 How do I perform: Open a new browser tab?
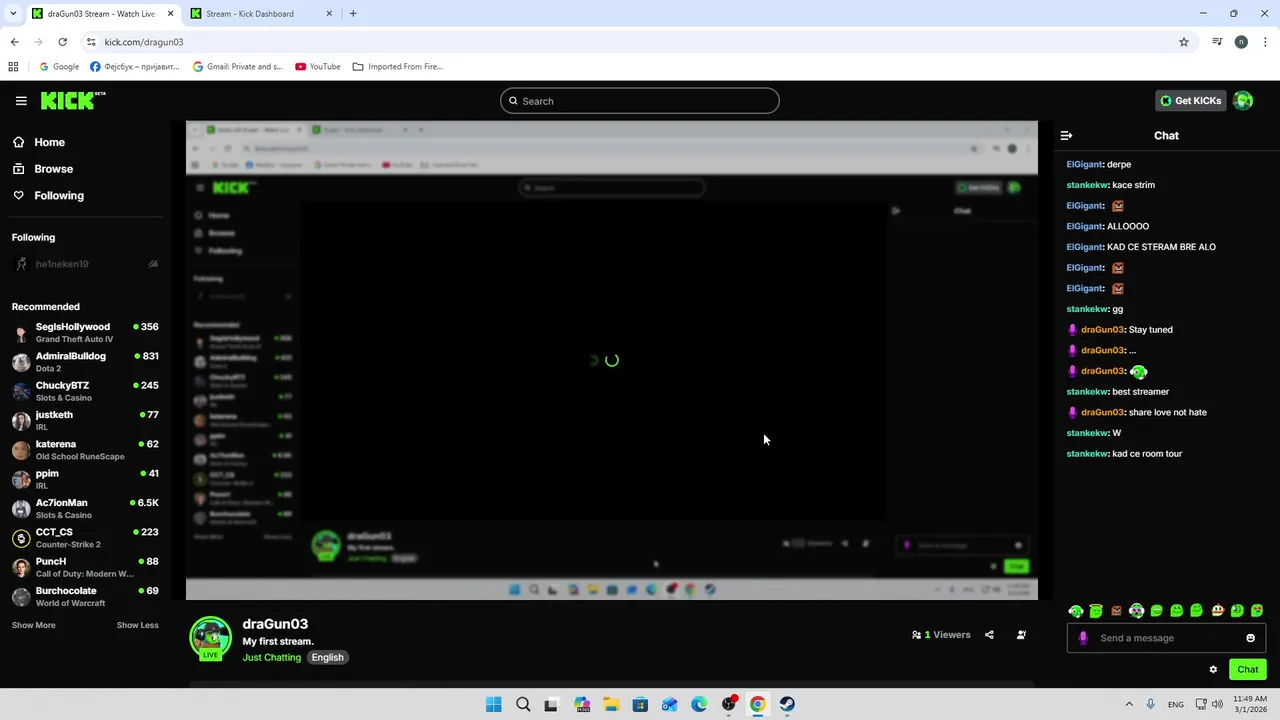[353, 14]
